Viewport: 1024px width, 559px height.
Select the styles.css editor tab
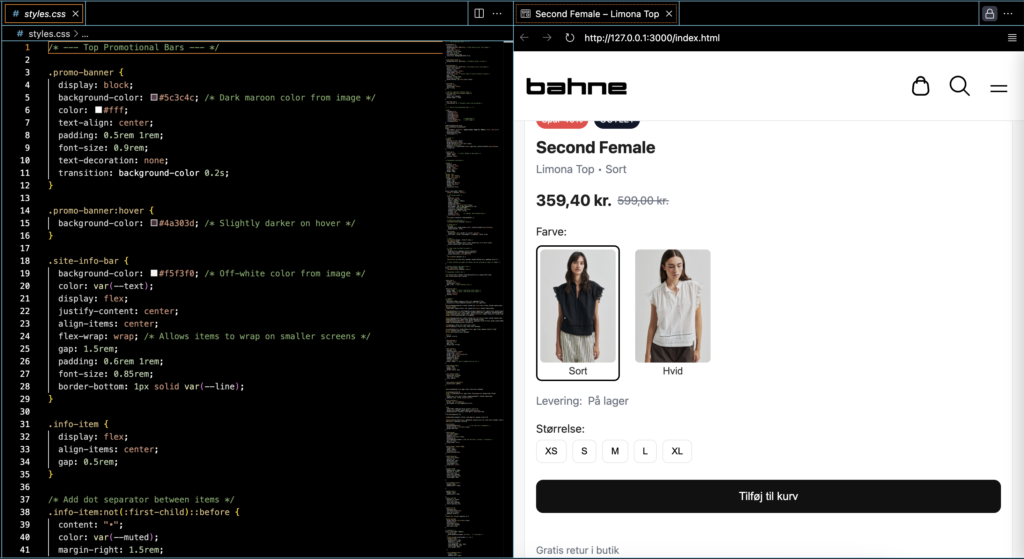click(x=43, y=14)
